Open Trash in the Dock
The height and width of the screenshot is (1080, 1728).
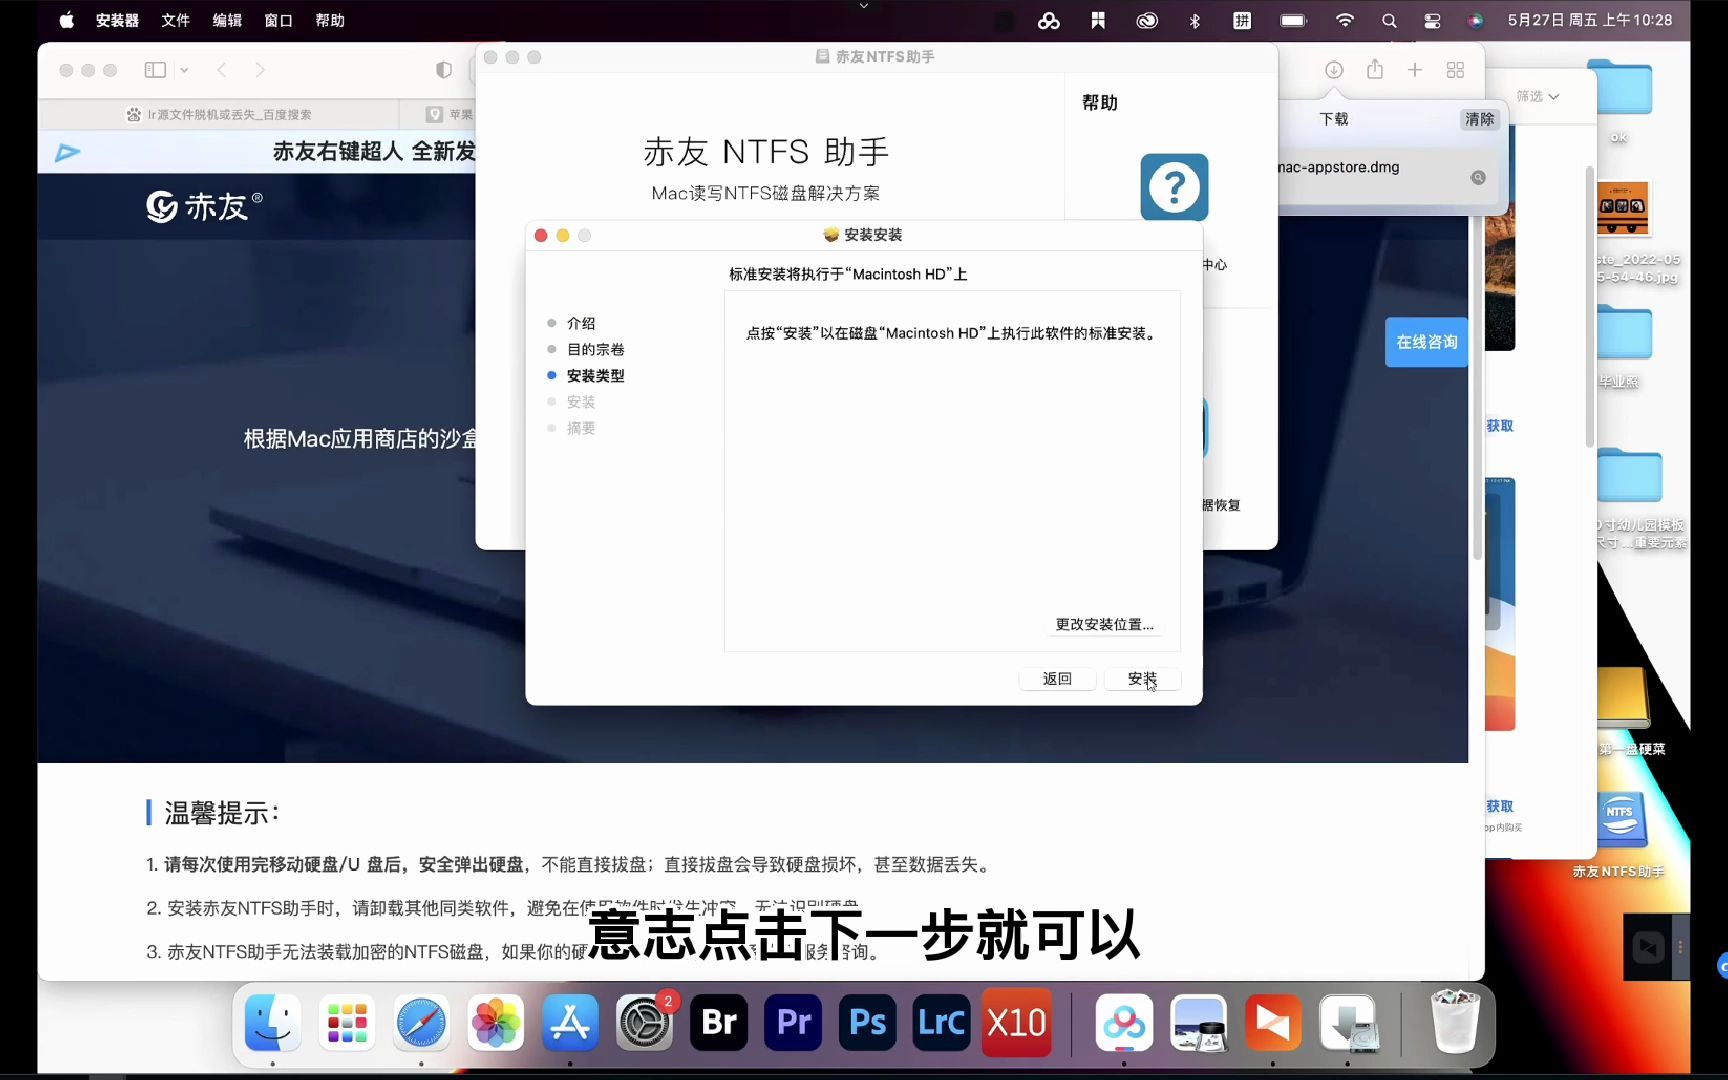tap(1455, 1022)
